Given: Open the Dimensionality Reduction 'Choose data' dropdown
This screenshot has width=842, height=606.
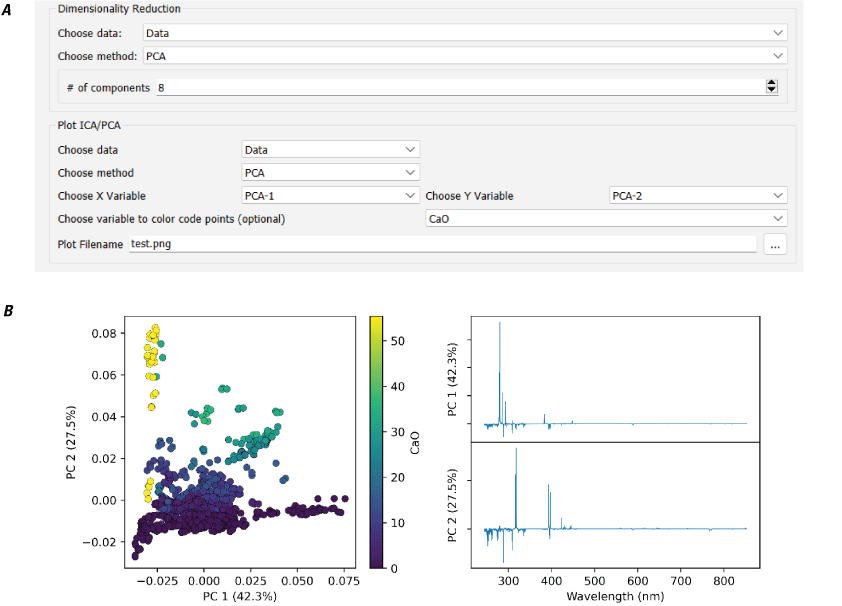Looking at the screenshot, I should pyautogui.click(x=465, y=33).
